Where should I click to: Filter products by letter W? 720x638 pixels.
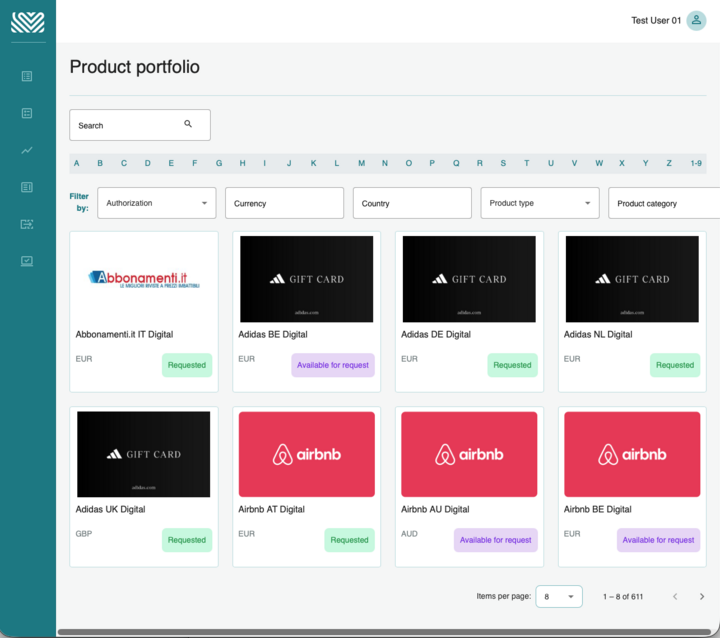(599, 163)
